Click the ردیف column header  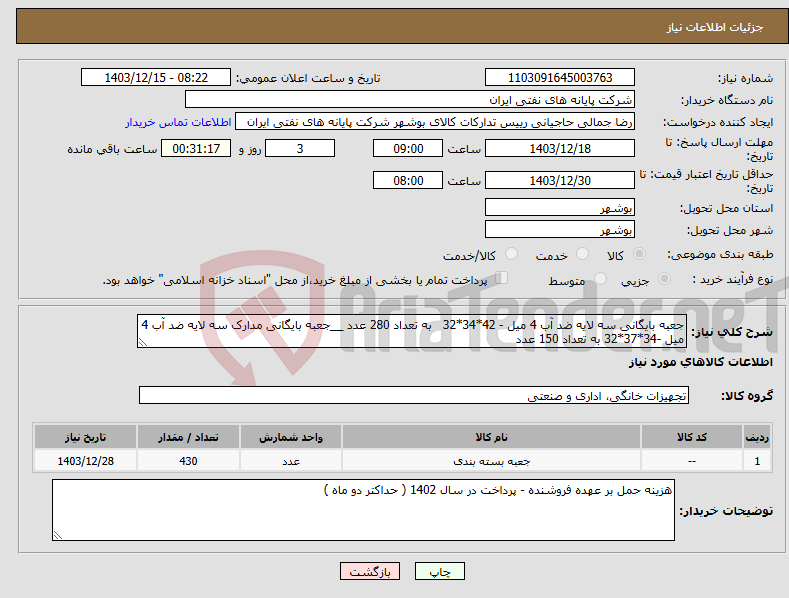coord(757,437)
